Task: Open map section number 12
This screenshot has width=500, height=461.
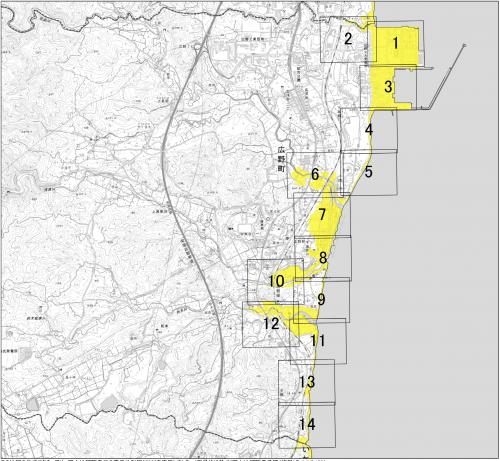Action: [271, 323]
